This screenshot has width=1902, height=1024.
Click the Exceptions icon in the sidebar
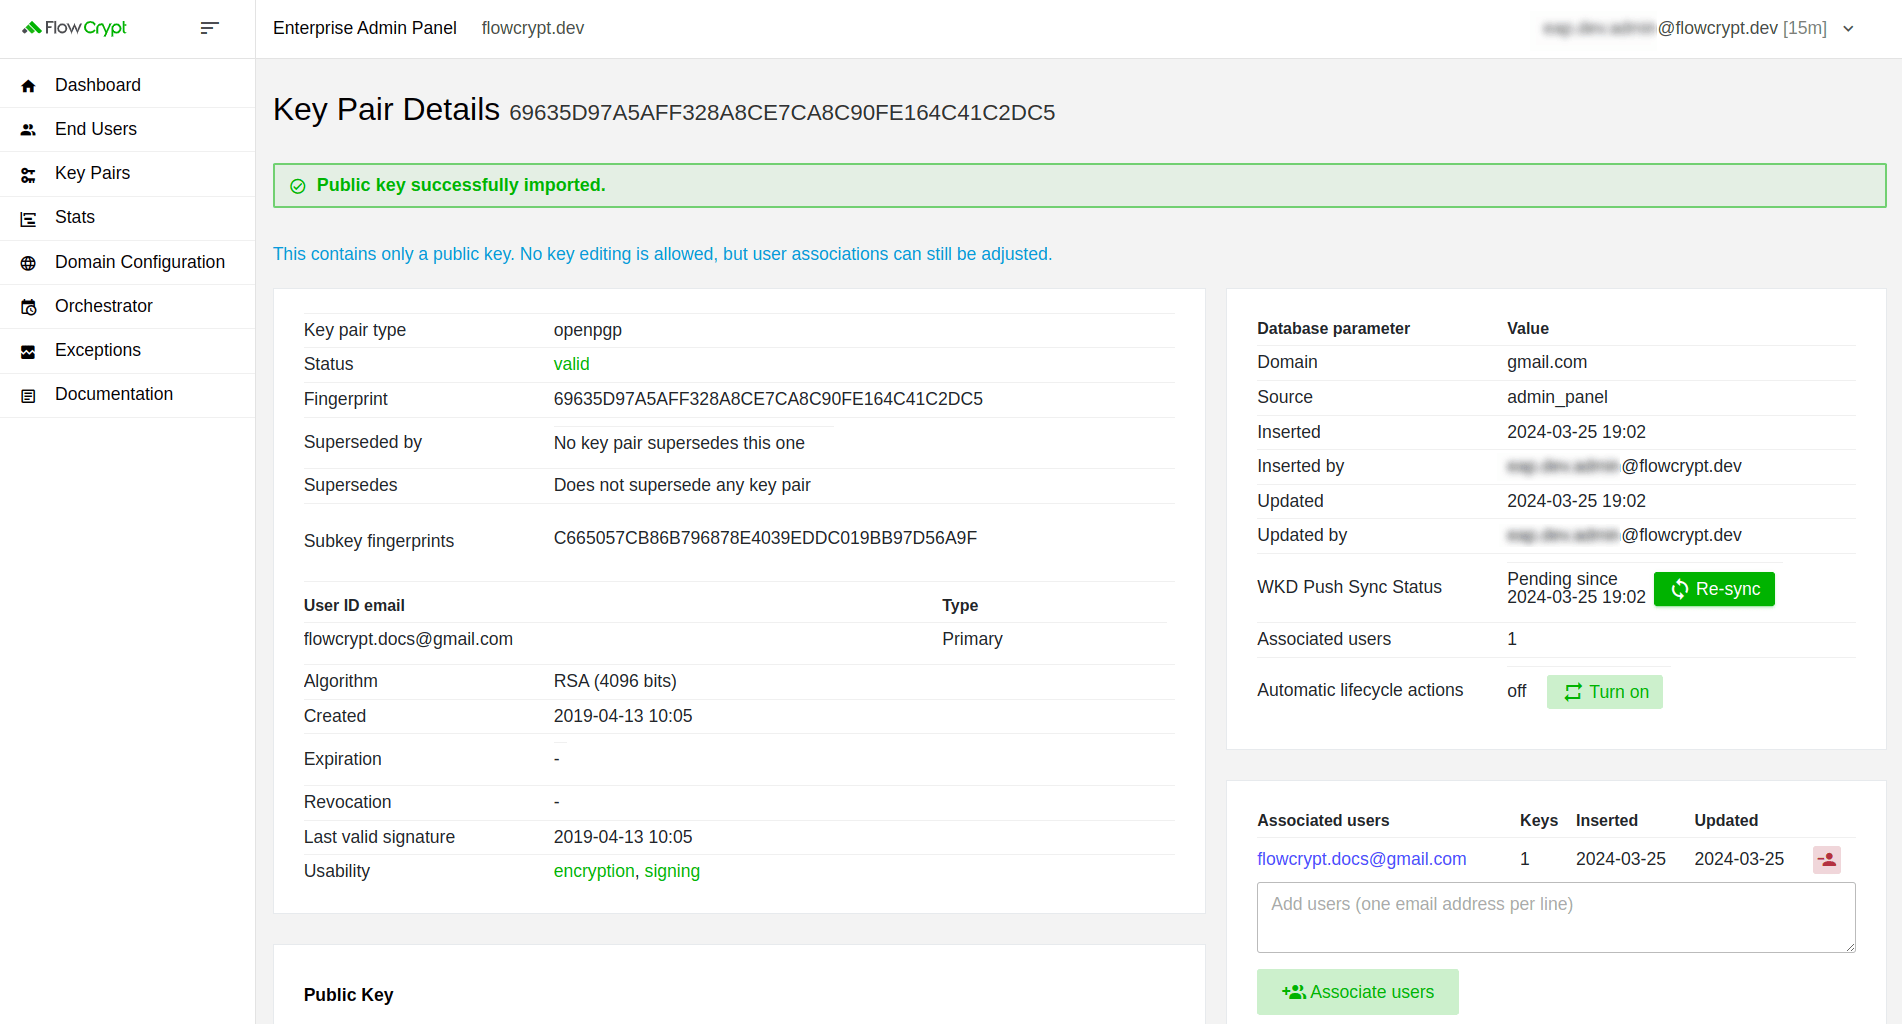point(28,351)
